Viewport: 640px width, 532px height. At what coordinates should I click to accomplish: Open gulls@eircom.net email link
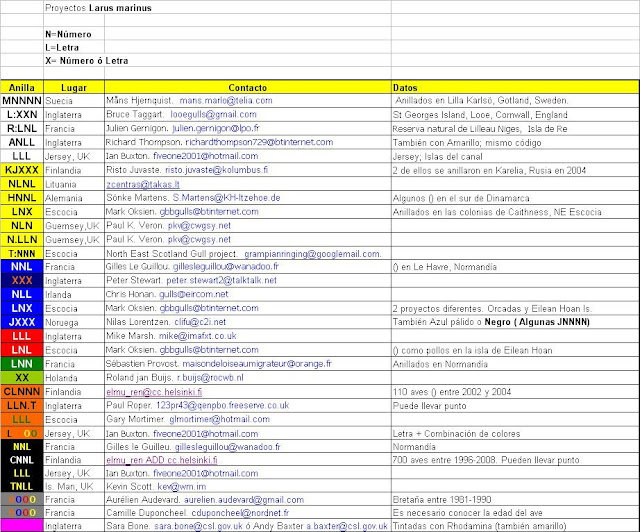[x=193, y=294]
